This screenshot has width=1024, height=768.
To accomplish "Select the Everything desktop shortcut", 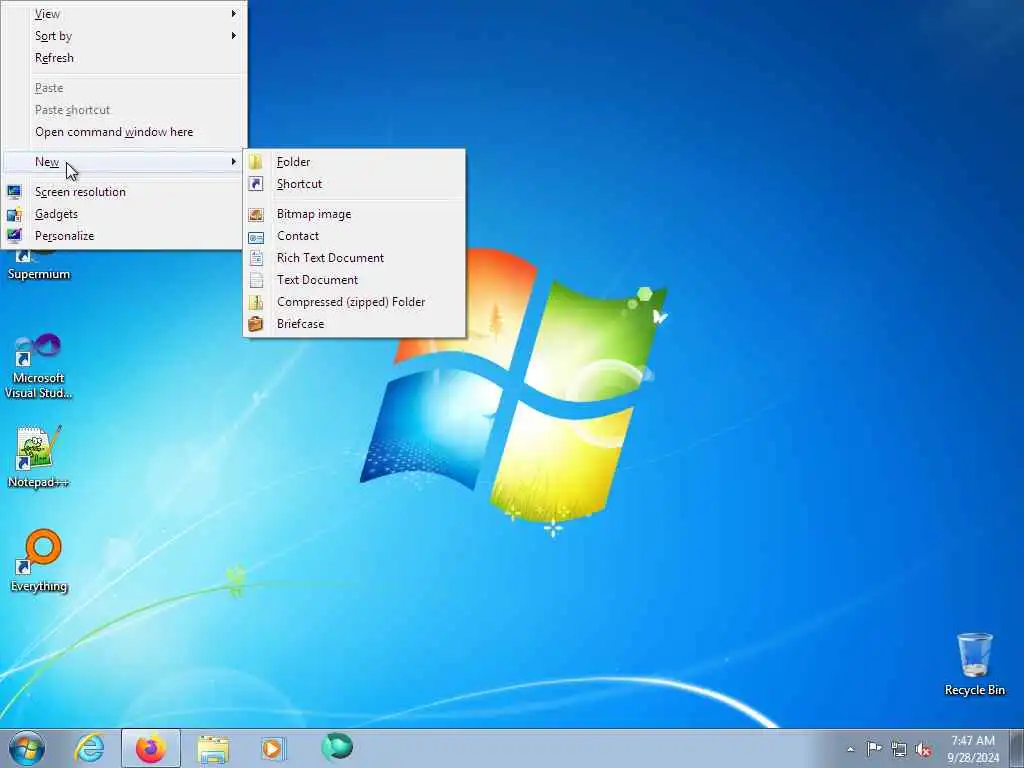I will 39,560.
